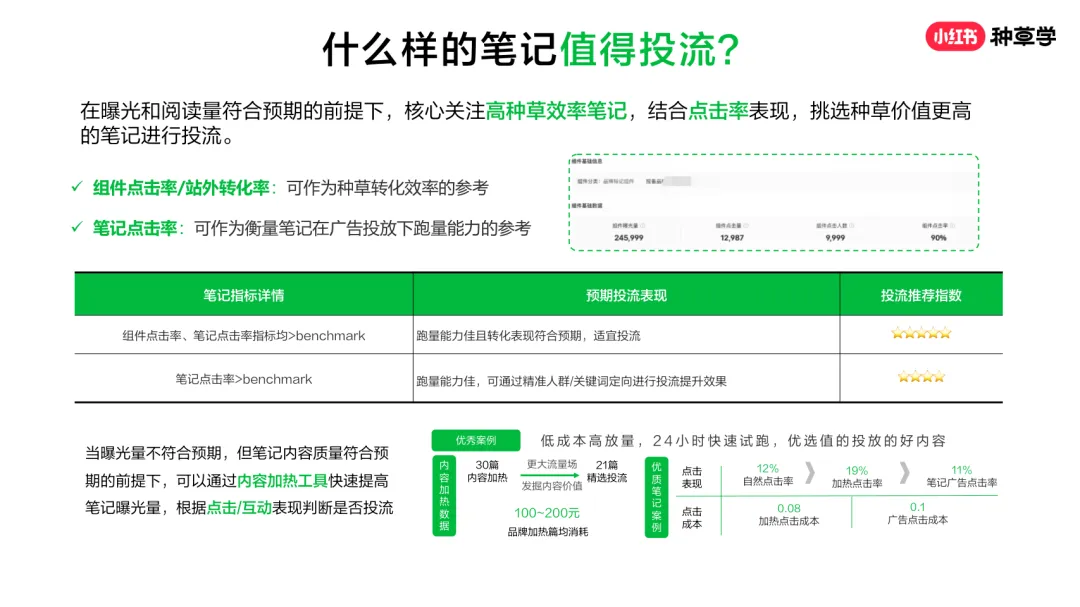Click the green arrow under 更大流量场
This screenshot has height=607, width=1080.
549,475
